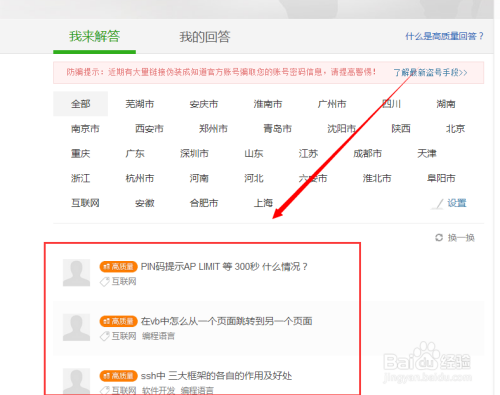
Task: Choose the 重庆 filter
Action: click(81, 154)
